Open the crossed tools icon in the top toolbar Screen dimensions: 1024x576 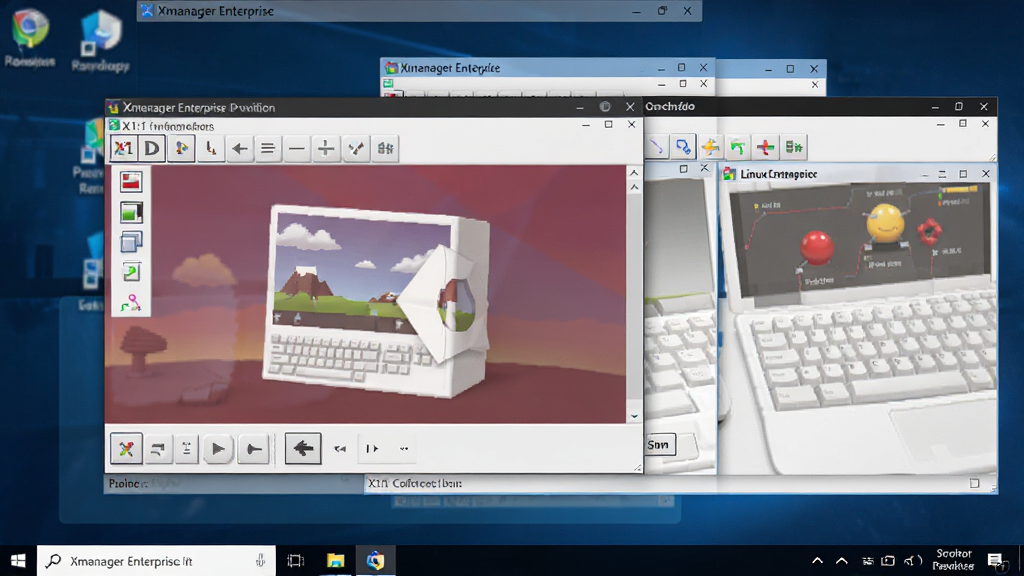(x=356, y=148)
